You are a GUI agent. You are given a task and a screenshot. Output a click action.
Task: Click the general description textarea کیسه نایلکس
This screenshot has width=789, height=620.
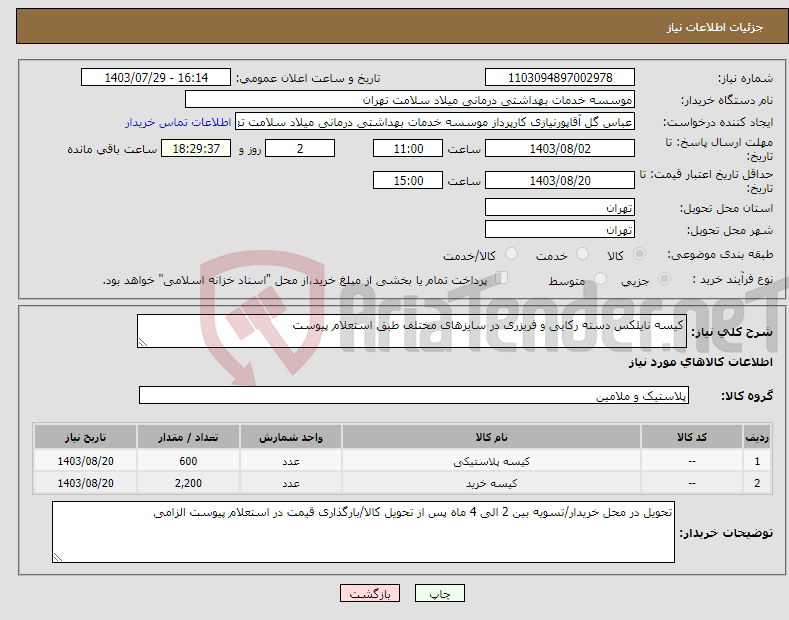point(412,331)
